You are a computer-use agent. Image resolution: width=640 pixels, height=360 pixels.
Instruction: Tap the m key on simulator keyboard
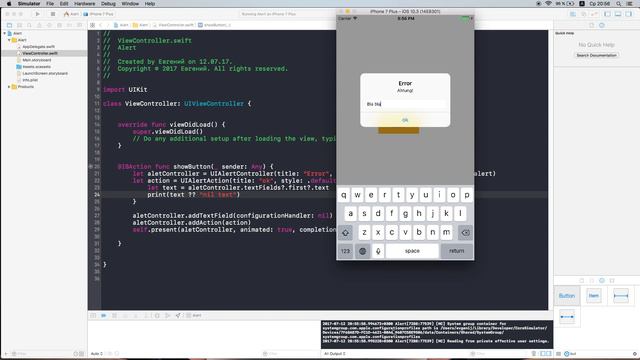pyautogui.click(x=446, y=232)
